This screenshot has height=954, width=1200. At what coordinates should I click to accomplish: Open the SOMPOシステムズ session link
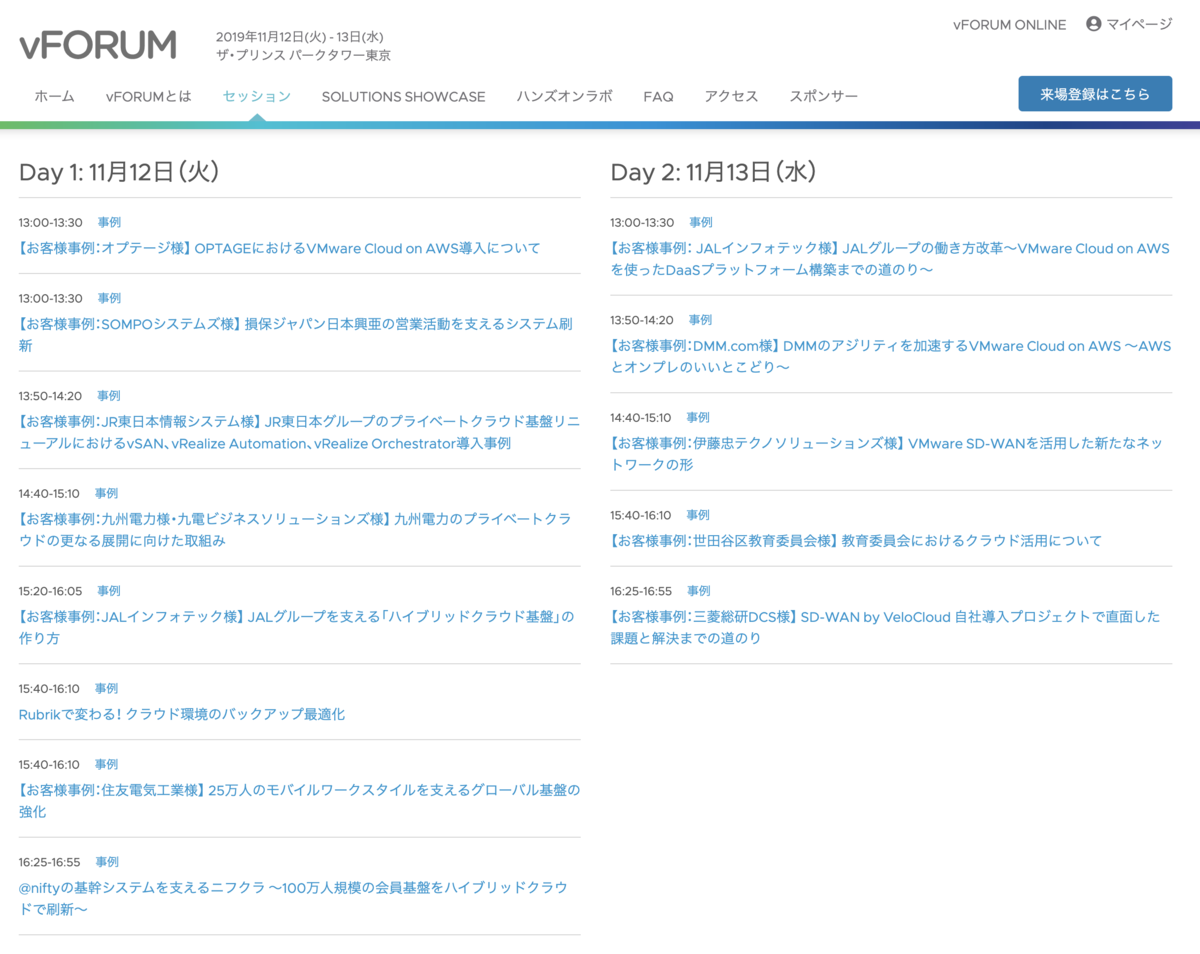(296, 335)
